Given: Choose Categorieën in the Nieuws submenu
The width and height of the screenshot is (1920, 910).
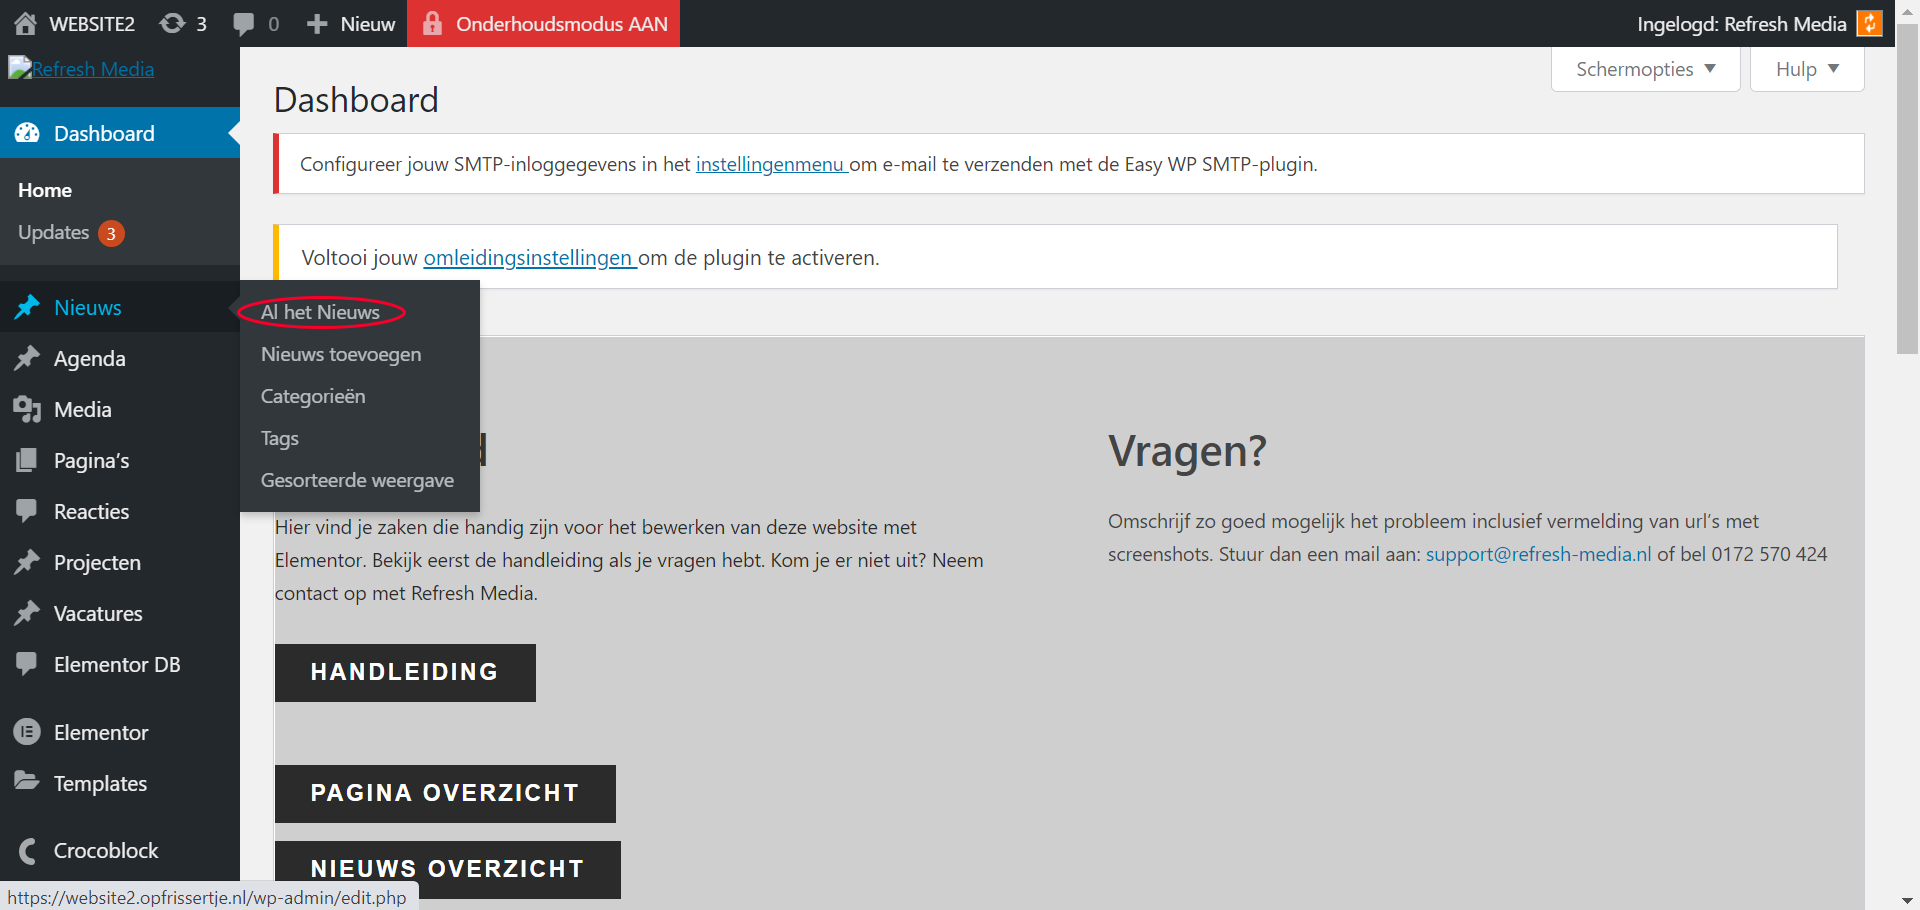Looking at the screenshot, I should click(x=313, y=396).
